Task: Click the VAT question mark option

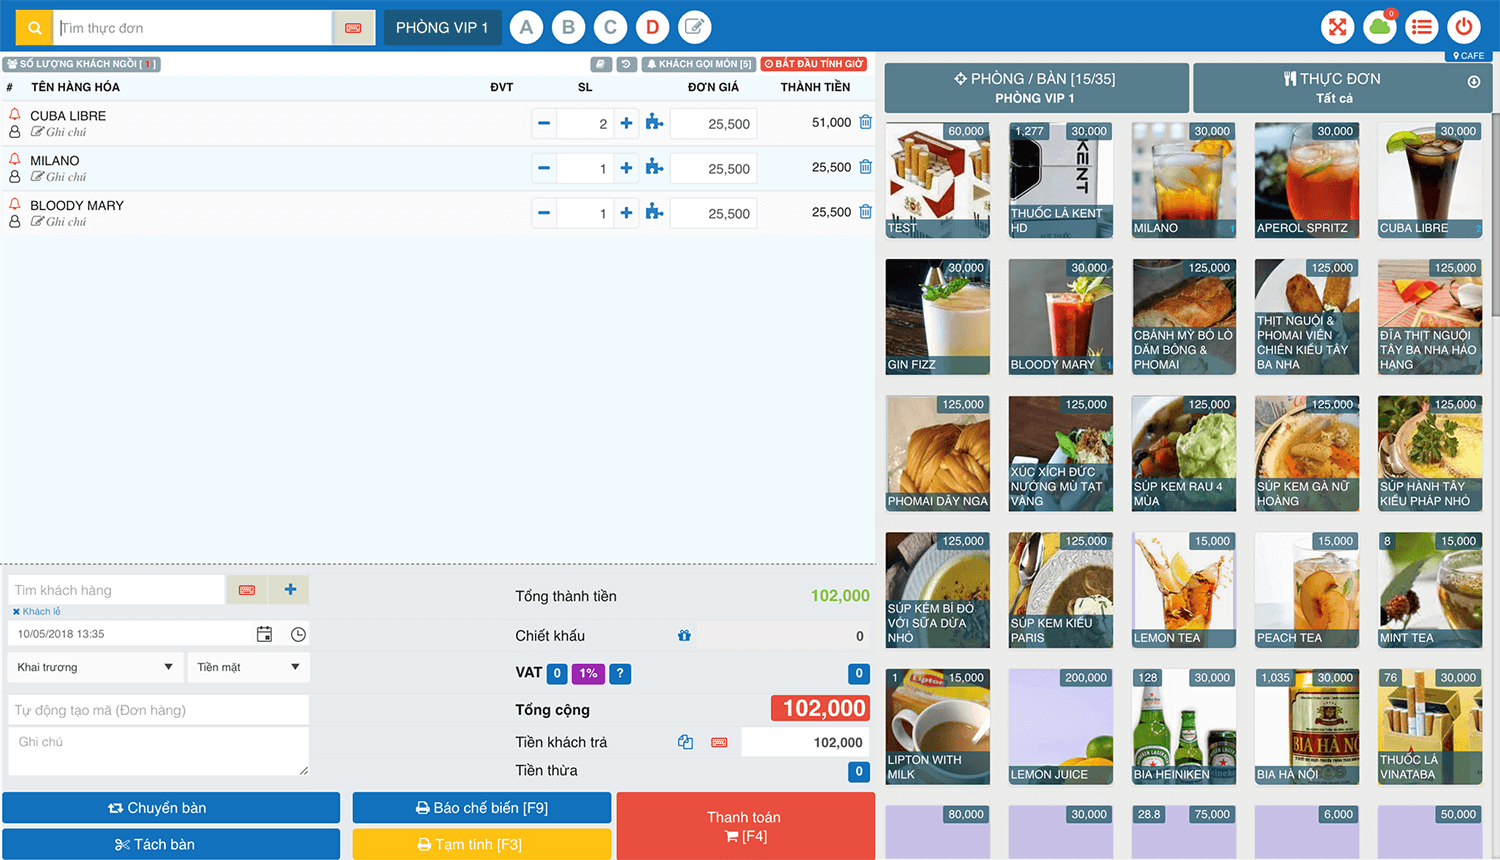Action: pyautogui.click(x=620, y=673)
